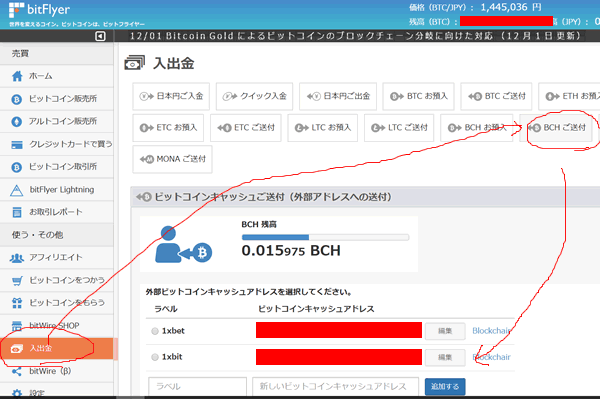Viewport: 600px width, 399px height.
Task: Click the report icon beside お取引レポート
Action: pyautogui.click(x=17, y=212)
